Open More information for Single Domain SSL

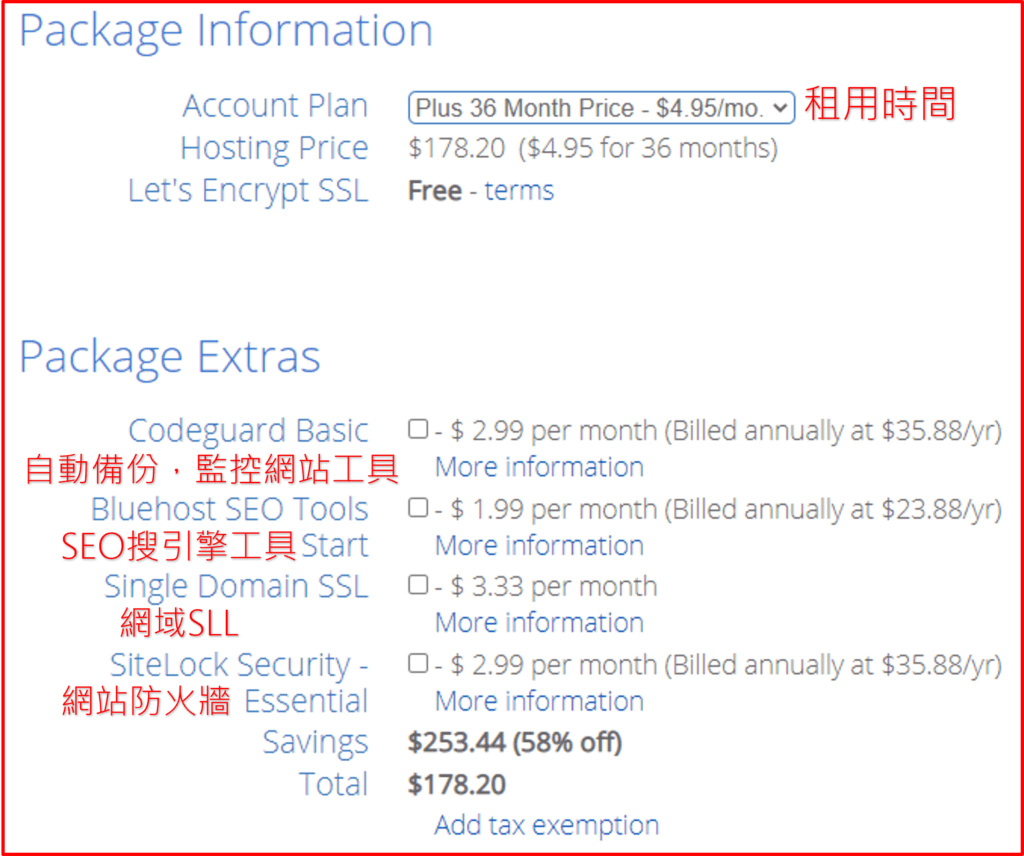539,623
